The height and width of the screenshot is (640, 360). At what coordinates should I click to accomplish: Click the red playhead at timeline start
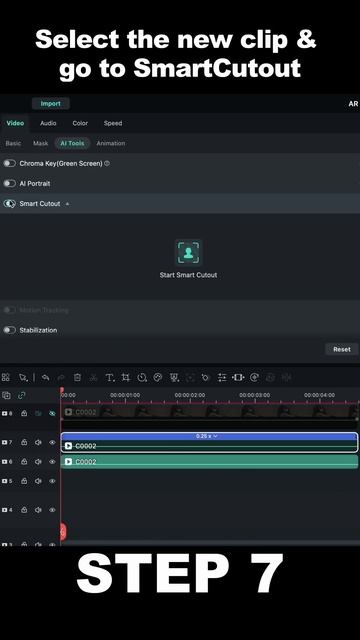coord(62,391)
